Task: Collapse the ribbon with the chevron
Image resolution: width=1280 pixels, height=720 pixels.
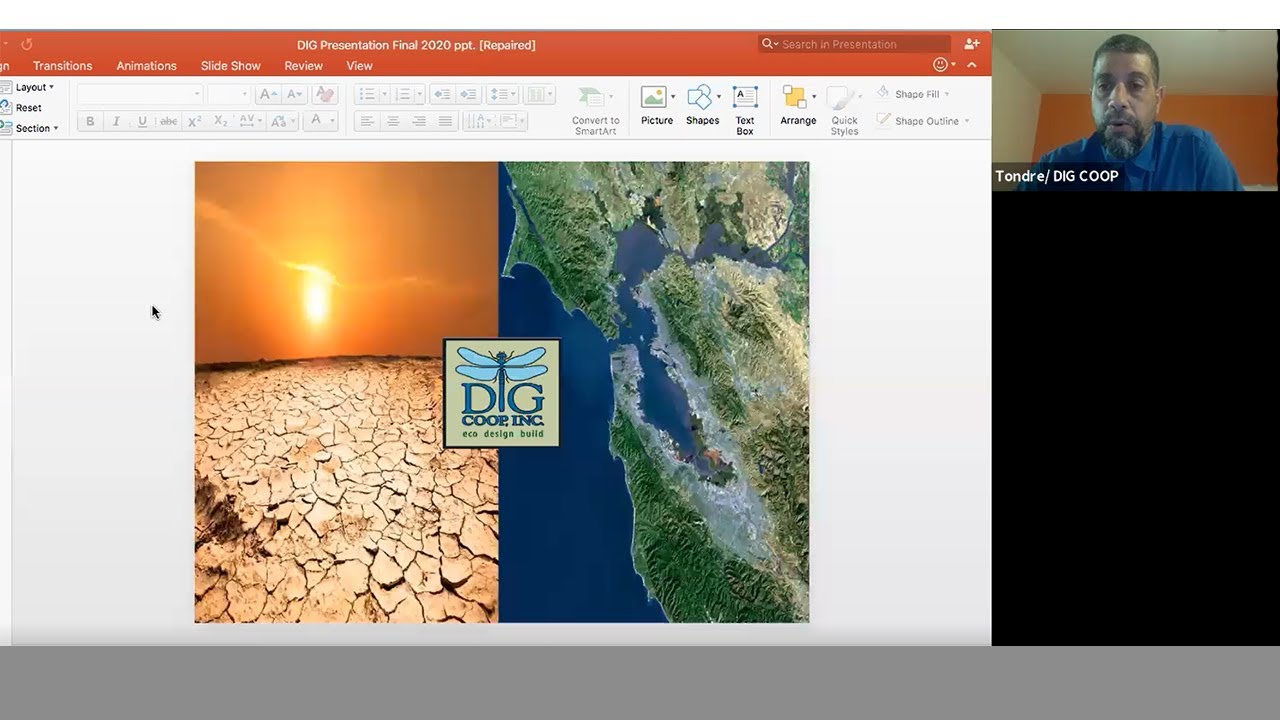Action: coord(971,65)
